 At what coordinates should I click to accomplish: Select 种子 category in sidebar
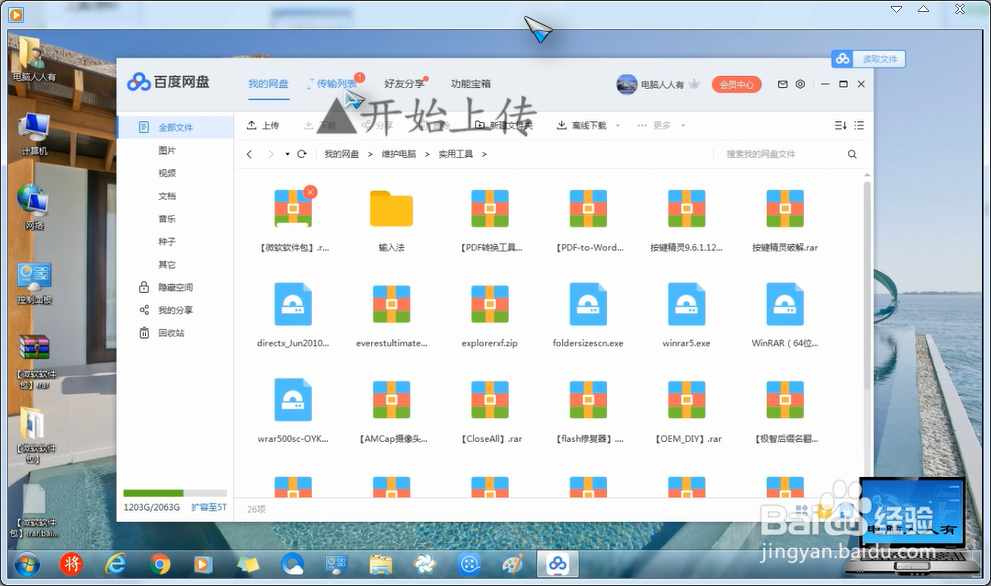tap(167, 241)
